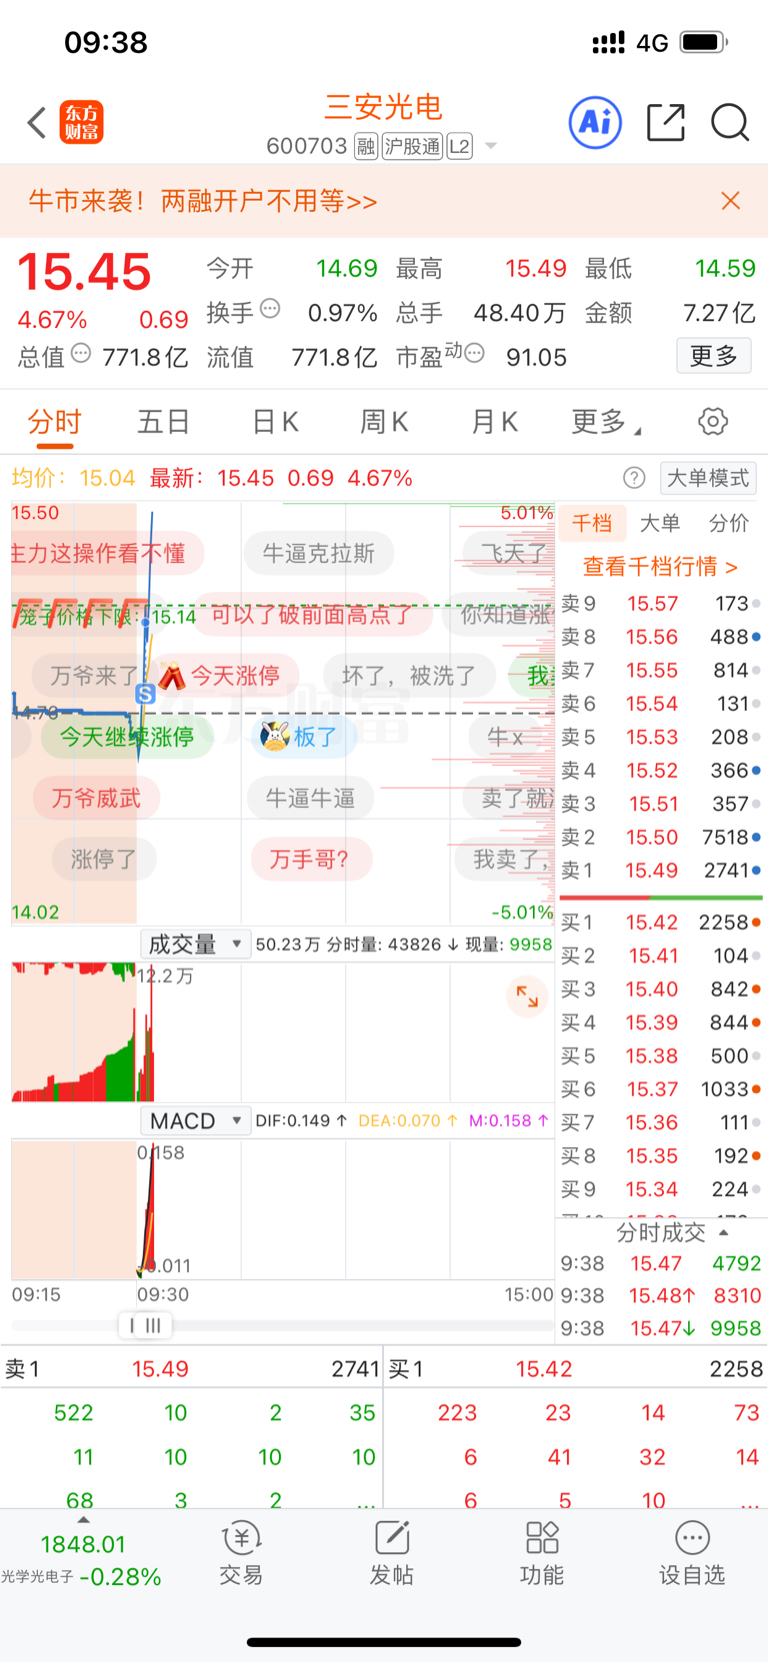Open 换手 info bubble icon
Viewport: 768px width, 1663px height.
tap(270, 309)
